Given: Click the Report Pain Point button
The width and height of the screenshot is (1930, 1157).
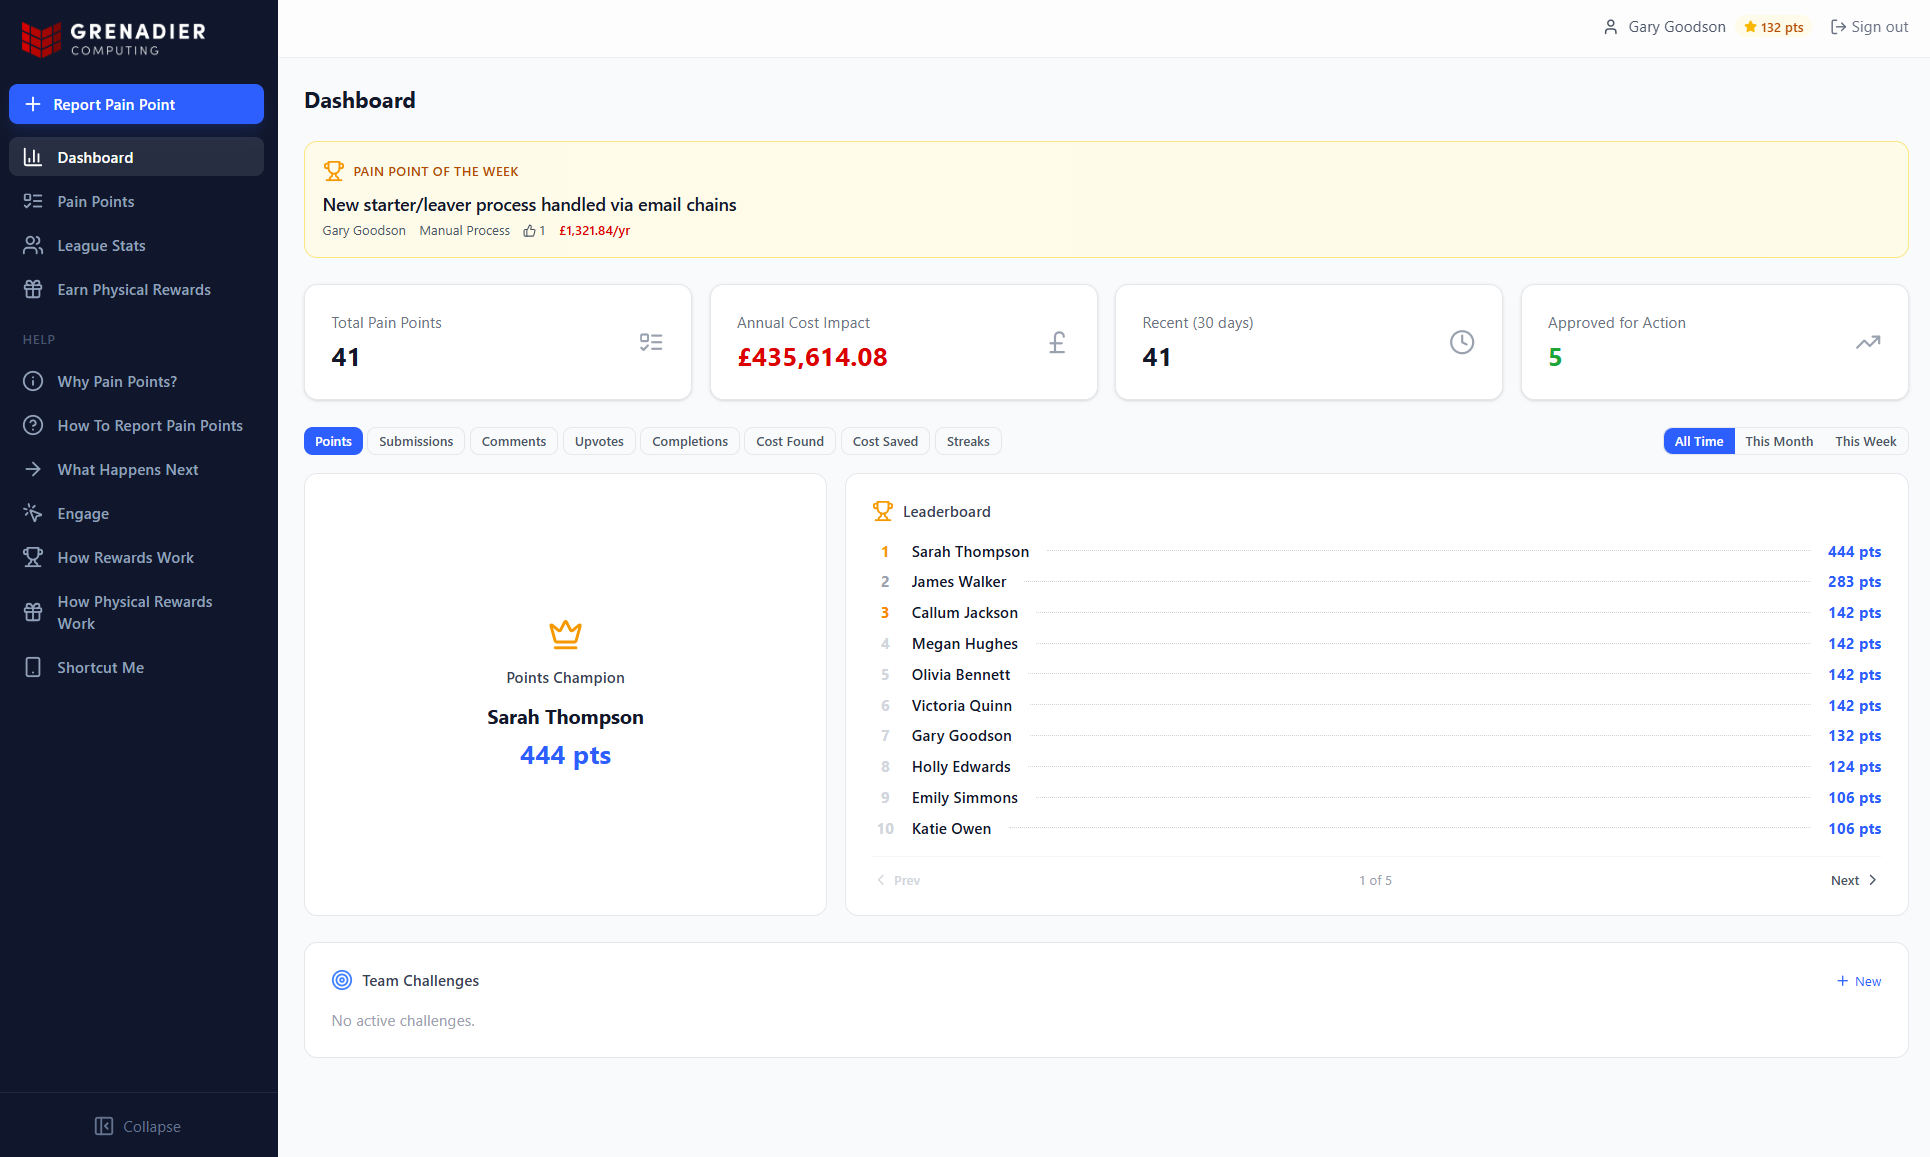Looking at the screenshot, I should [136, 104].
